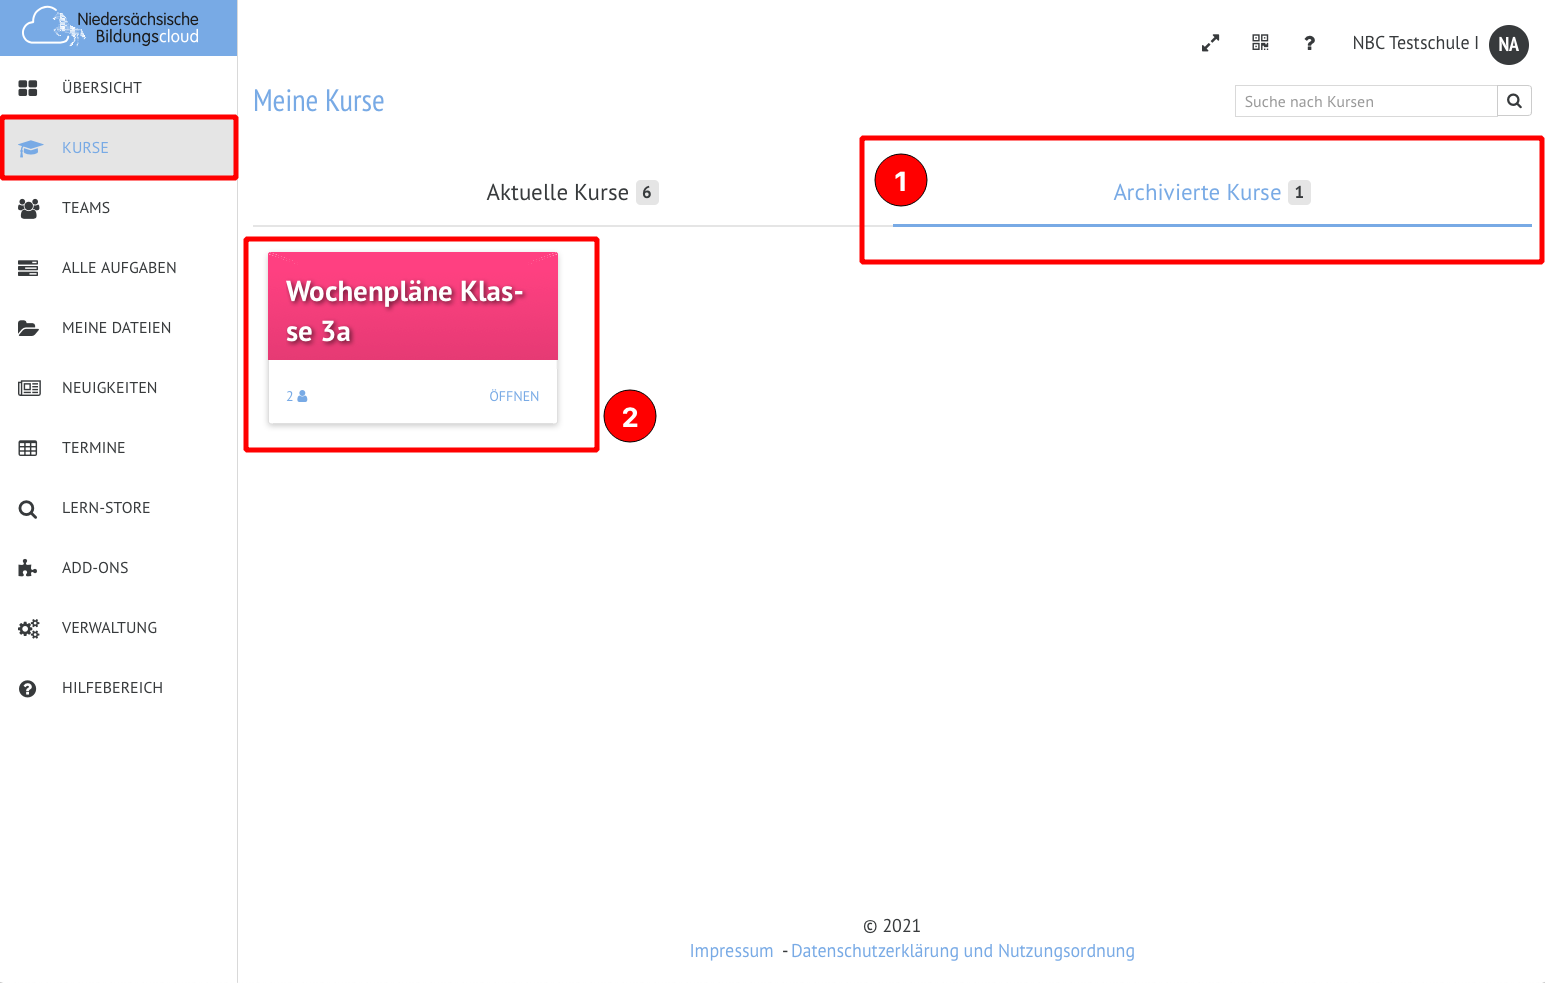Open Verwaltung gears icon

point(28,628)
